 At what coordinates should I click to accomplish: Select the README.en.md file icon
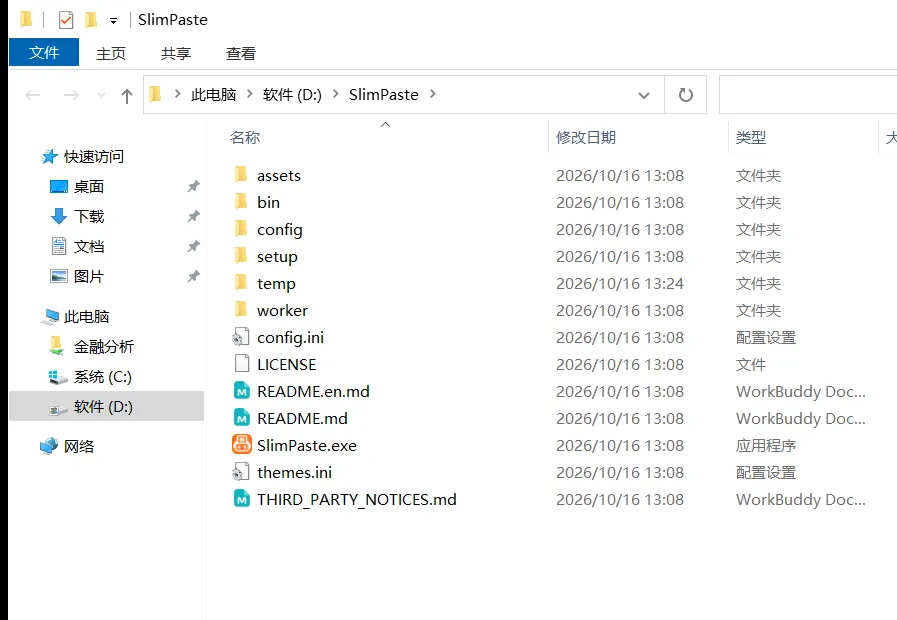pyautogui.click(x=242, y=391)
